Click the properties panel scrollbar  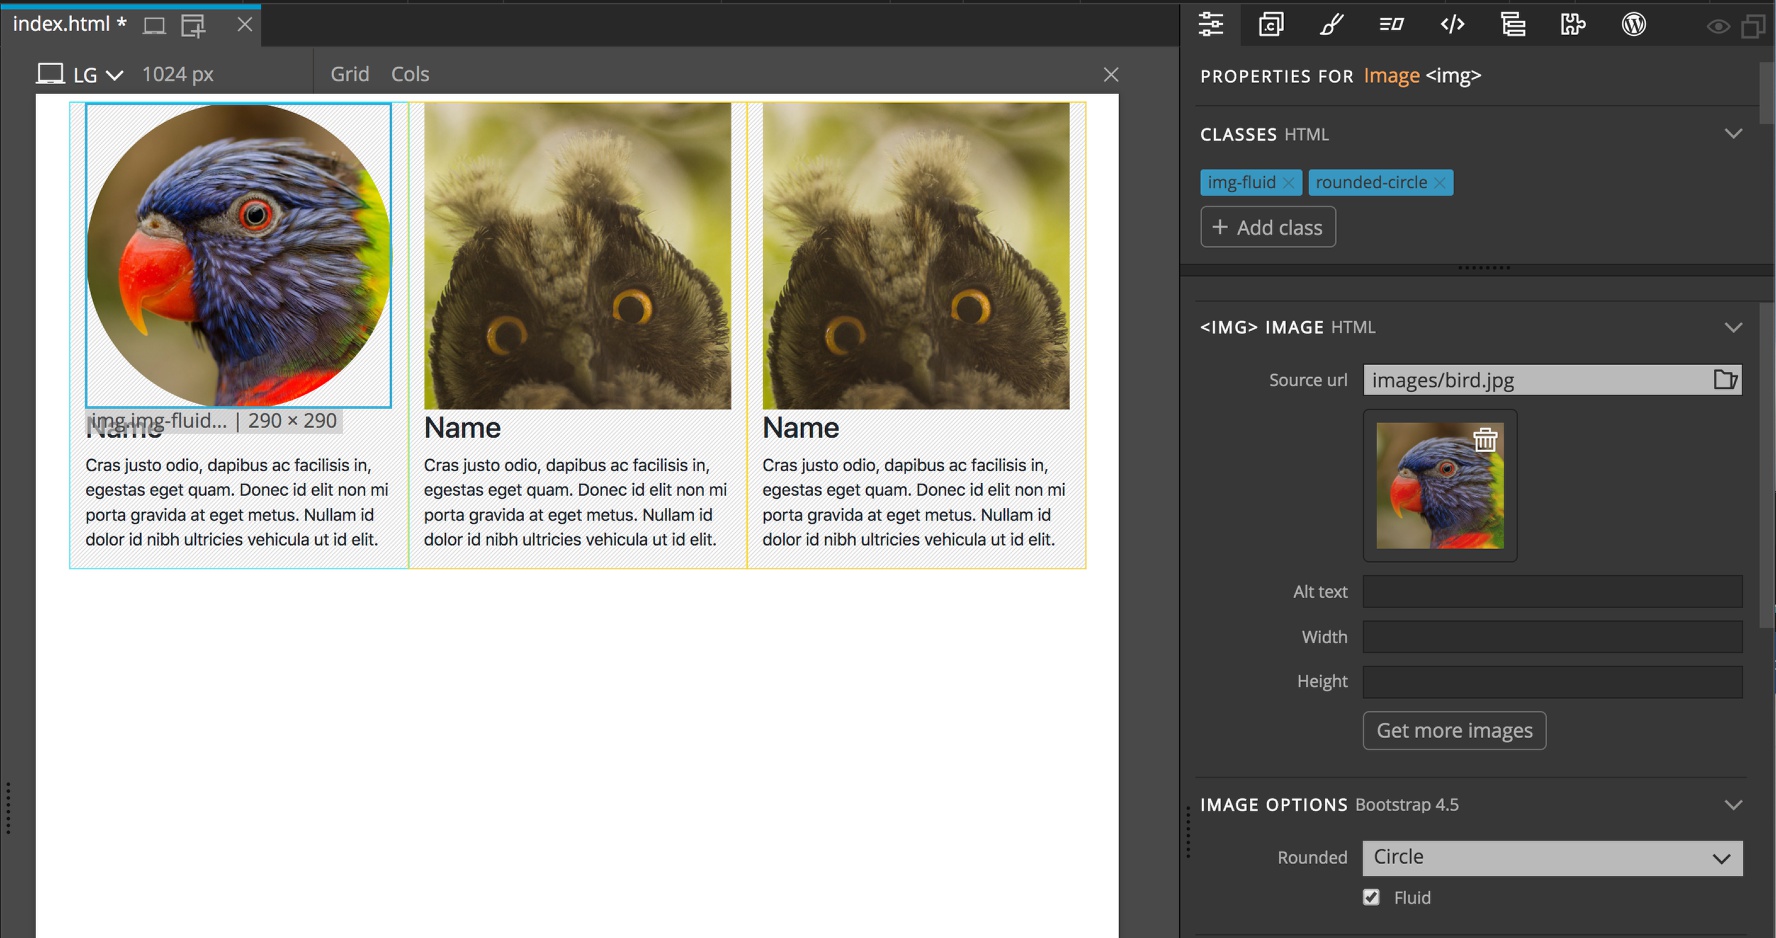tap(1767, 95)
